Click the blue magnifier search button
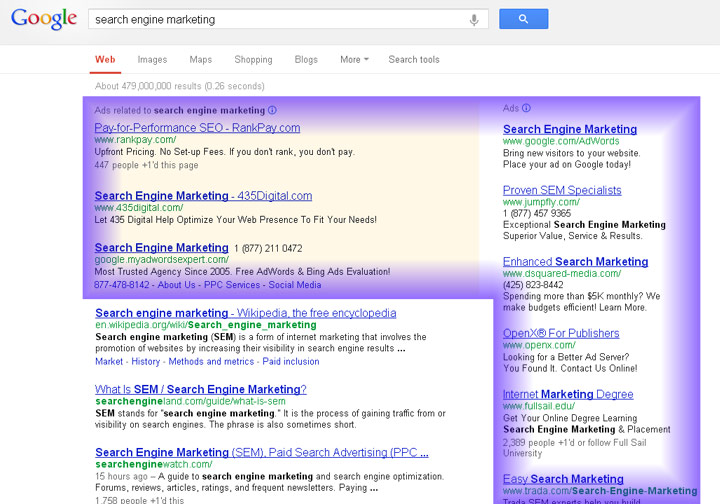720x504 pixels. pos(523,19)
